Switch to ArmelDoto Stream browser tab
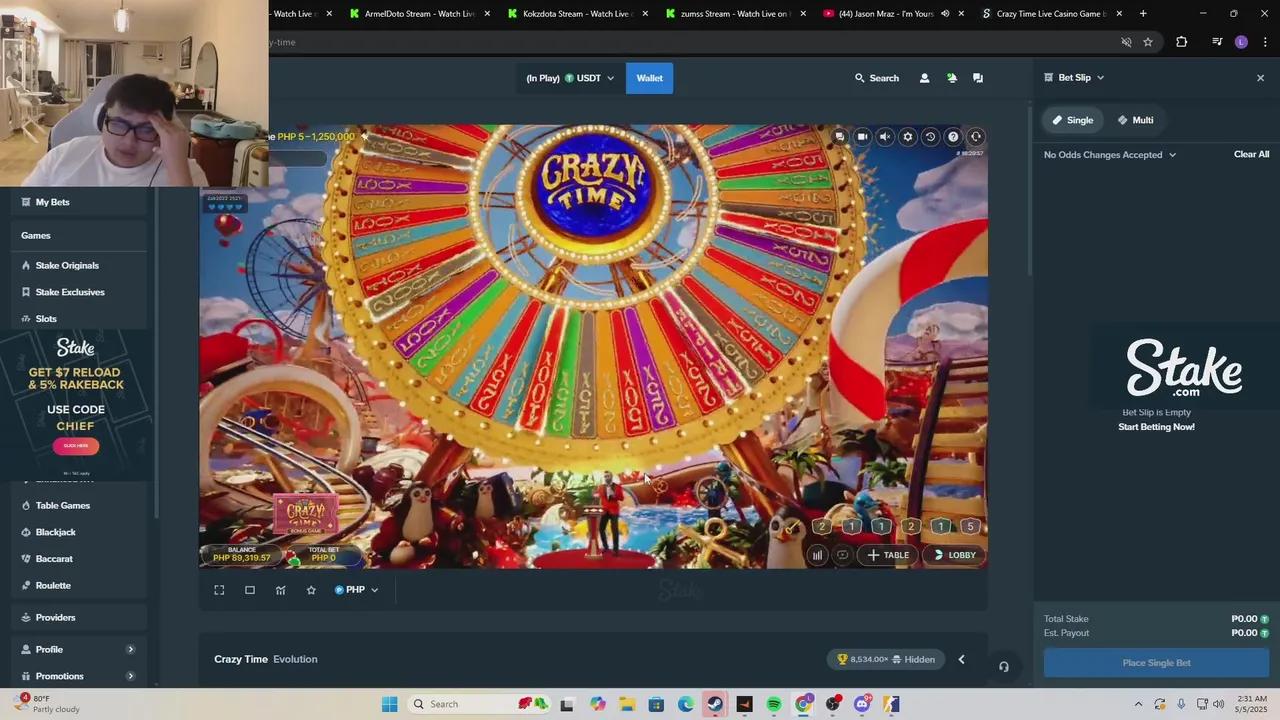1280x720 pixels. pyautogui.click(x=420, y=14)
